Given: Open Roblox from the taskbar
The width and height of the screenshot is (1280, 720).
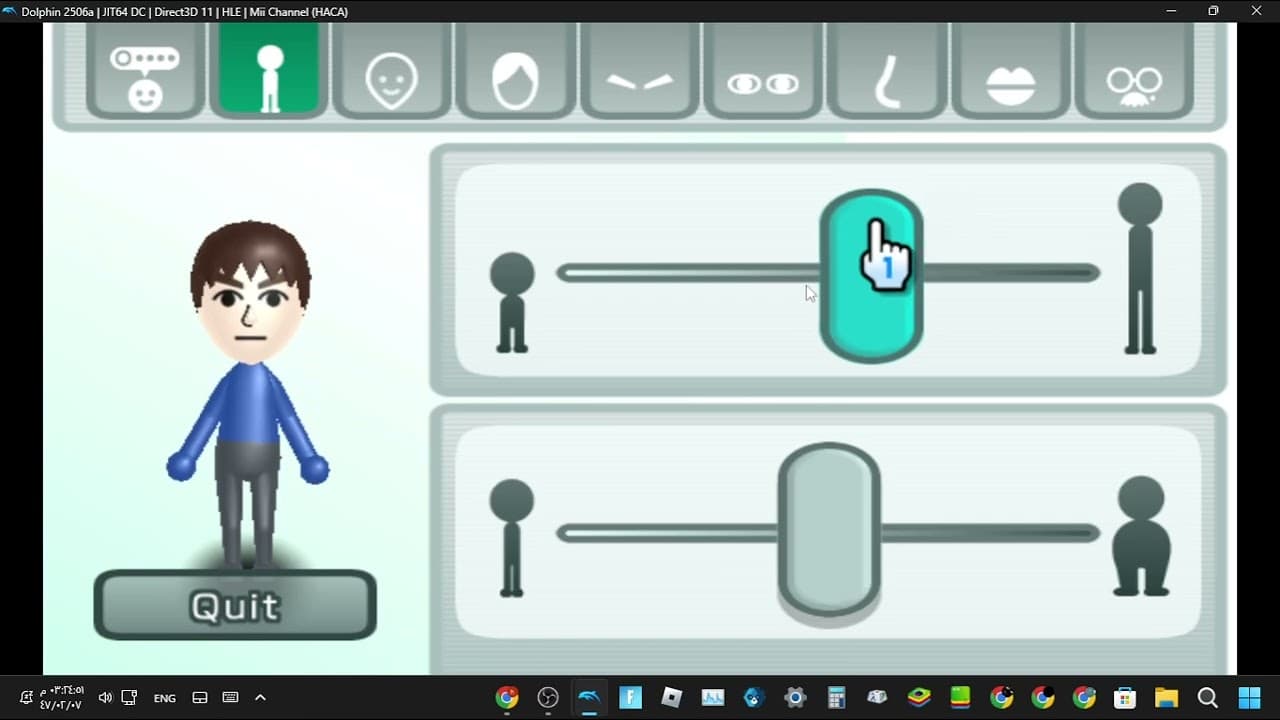Looking at the screenshot, I should click(x=672, y=698).
